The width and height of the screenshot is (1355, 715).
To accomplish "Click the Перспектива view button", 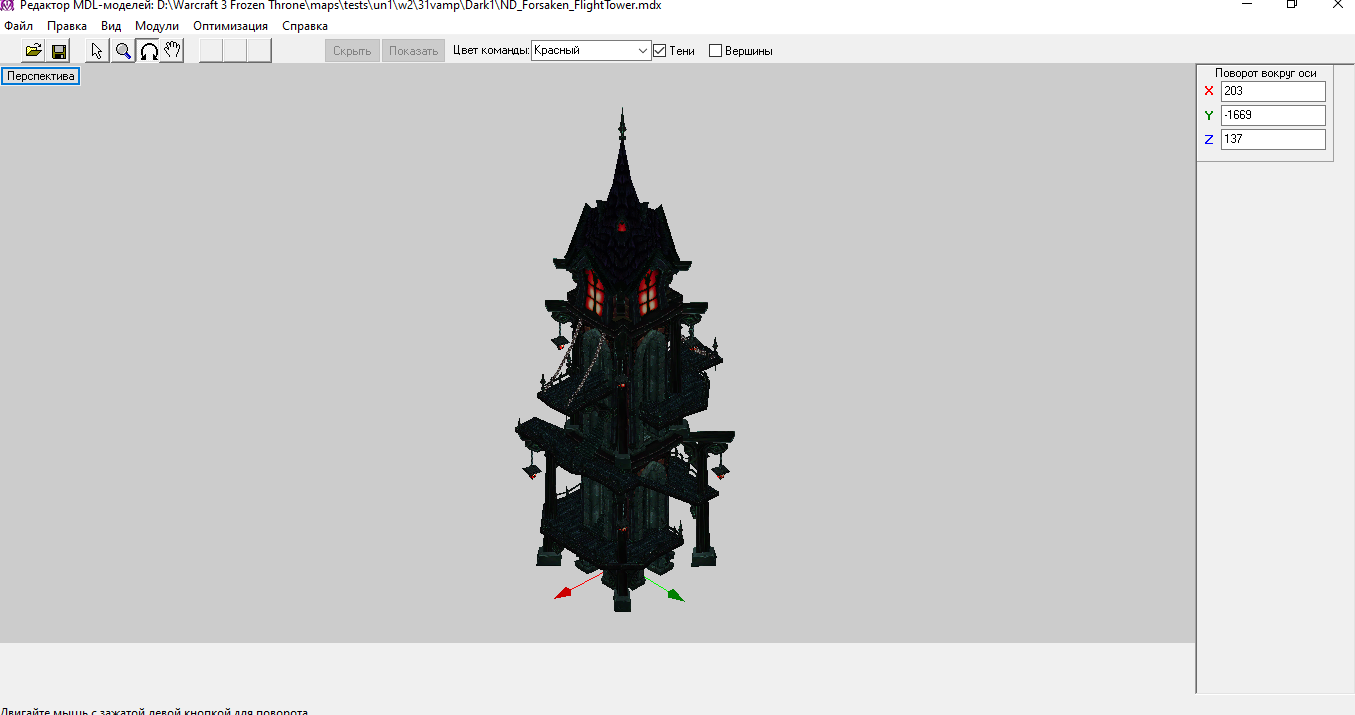I will point(41,76).
